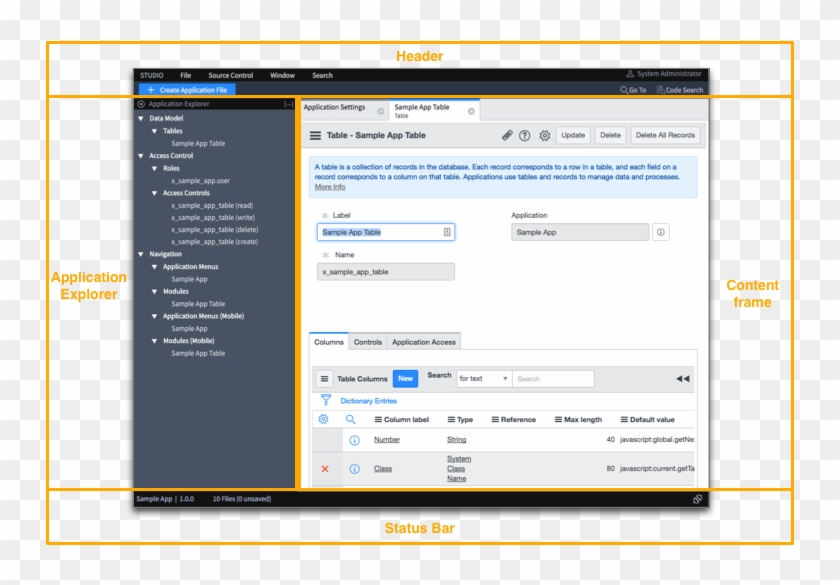Click the link icon in status bar
The image size is (840, 585).
coord(697,499)
